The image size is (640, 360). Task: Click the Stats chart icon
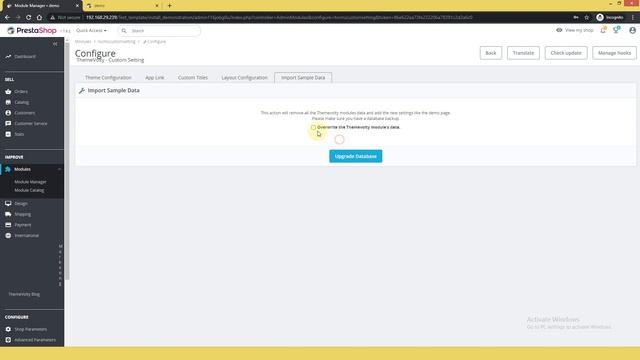[8, 134]
